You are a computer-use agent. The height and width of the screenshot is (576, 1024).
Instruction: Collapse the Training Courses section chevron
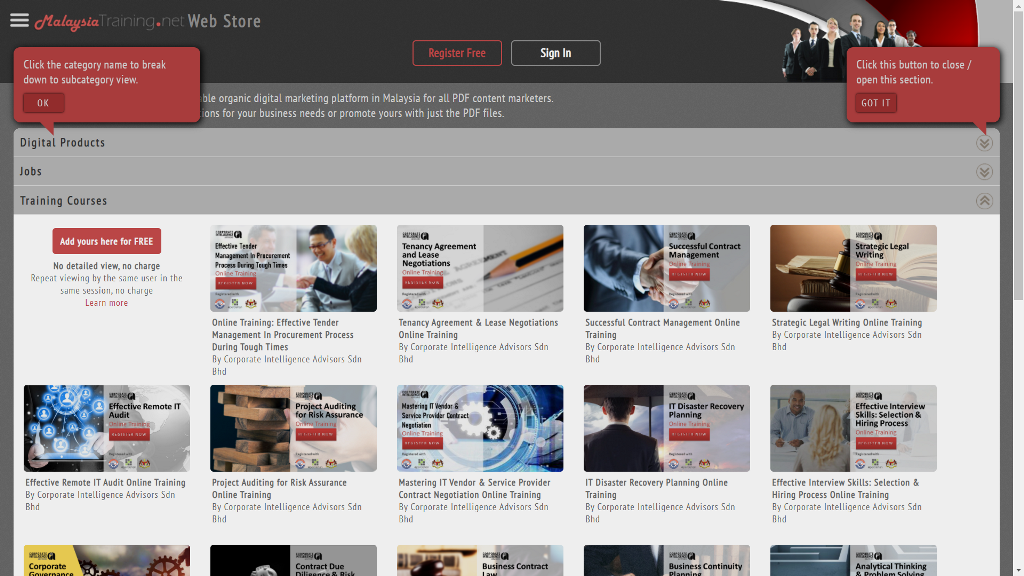pos(984,200)
